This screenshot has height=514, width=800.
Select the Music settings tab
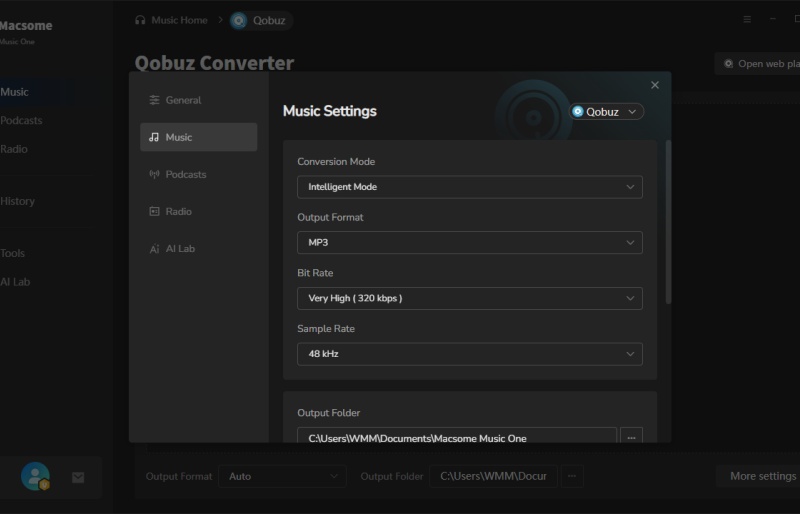tap(198, 137)
